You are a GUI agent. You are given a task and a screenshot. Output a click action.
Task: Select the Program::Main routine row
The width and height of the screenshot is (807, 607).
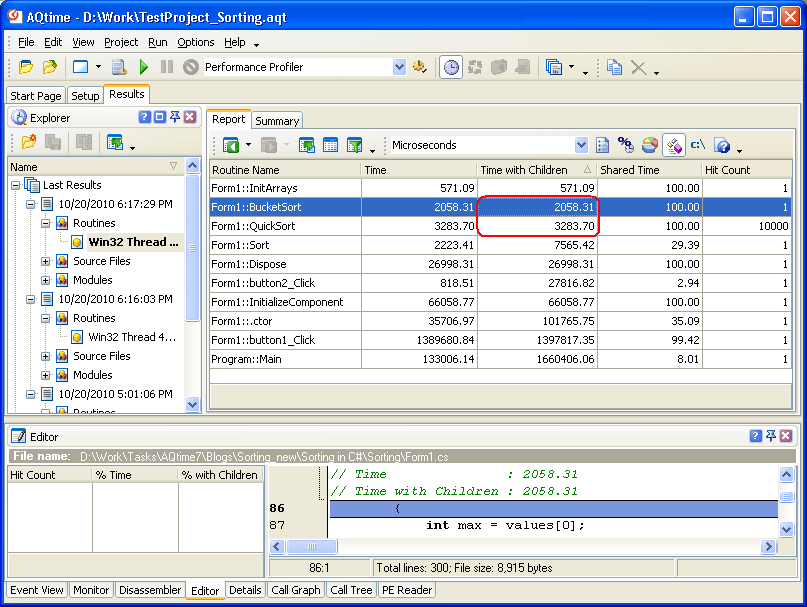pos(500,359)
